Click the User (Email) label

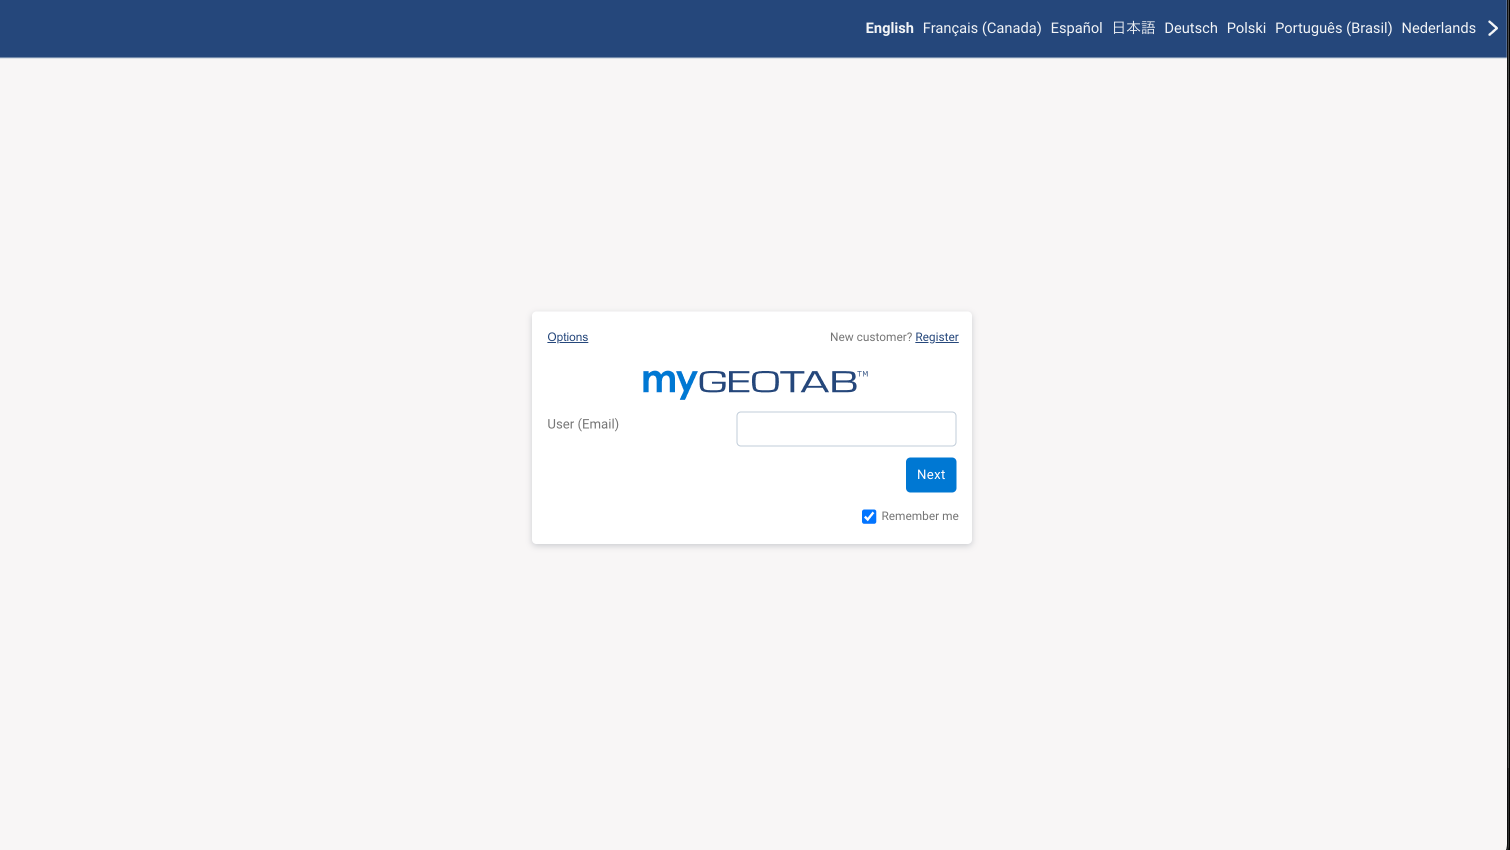(583, 424)
